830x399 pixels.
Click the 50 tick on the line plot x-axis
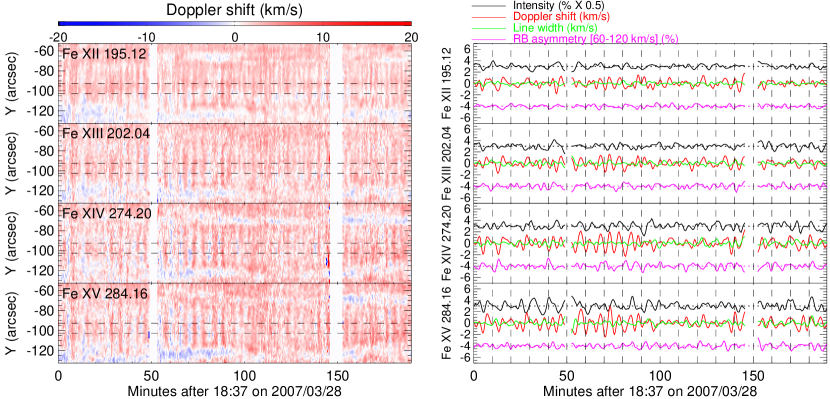[567, 376]
